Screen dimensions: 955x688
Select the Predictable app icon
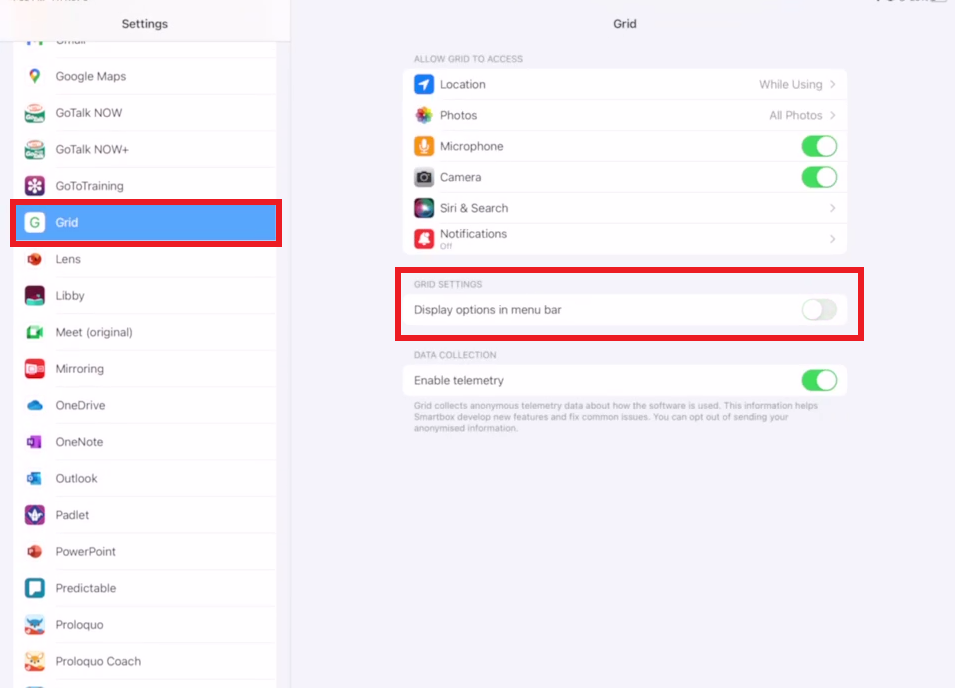(x=35, y=588)
